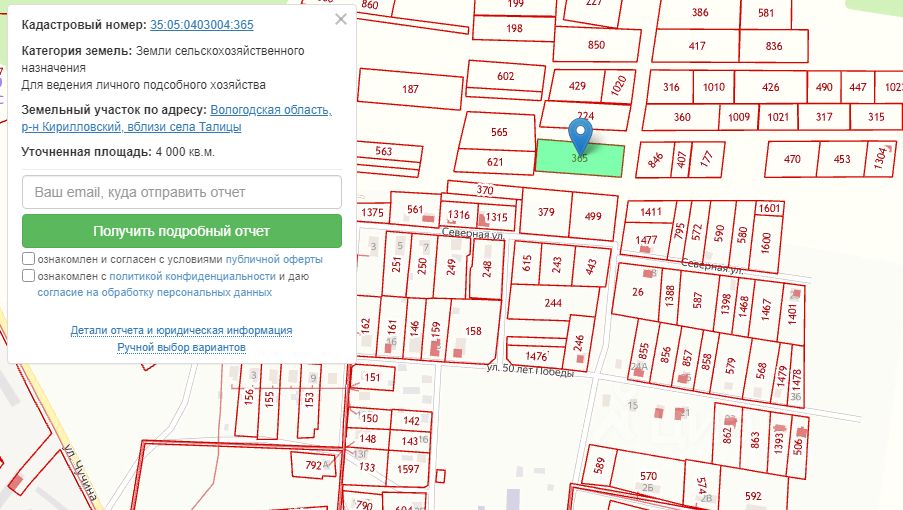Click the ул. 50 лет Победы label

pyautogui.click(x=530, y=370)
